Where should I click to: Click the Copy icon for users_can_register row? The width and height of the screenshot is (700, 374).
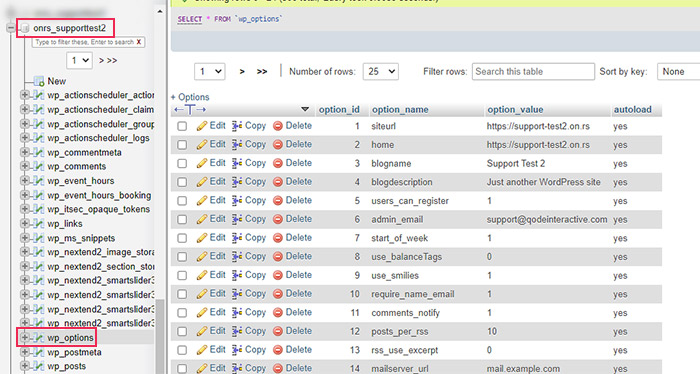[237, 201]
